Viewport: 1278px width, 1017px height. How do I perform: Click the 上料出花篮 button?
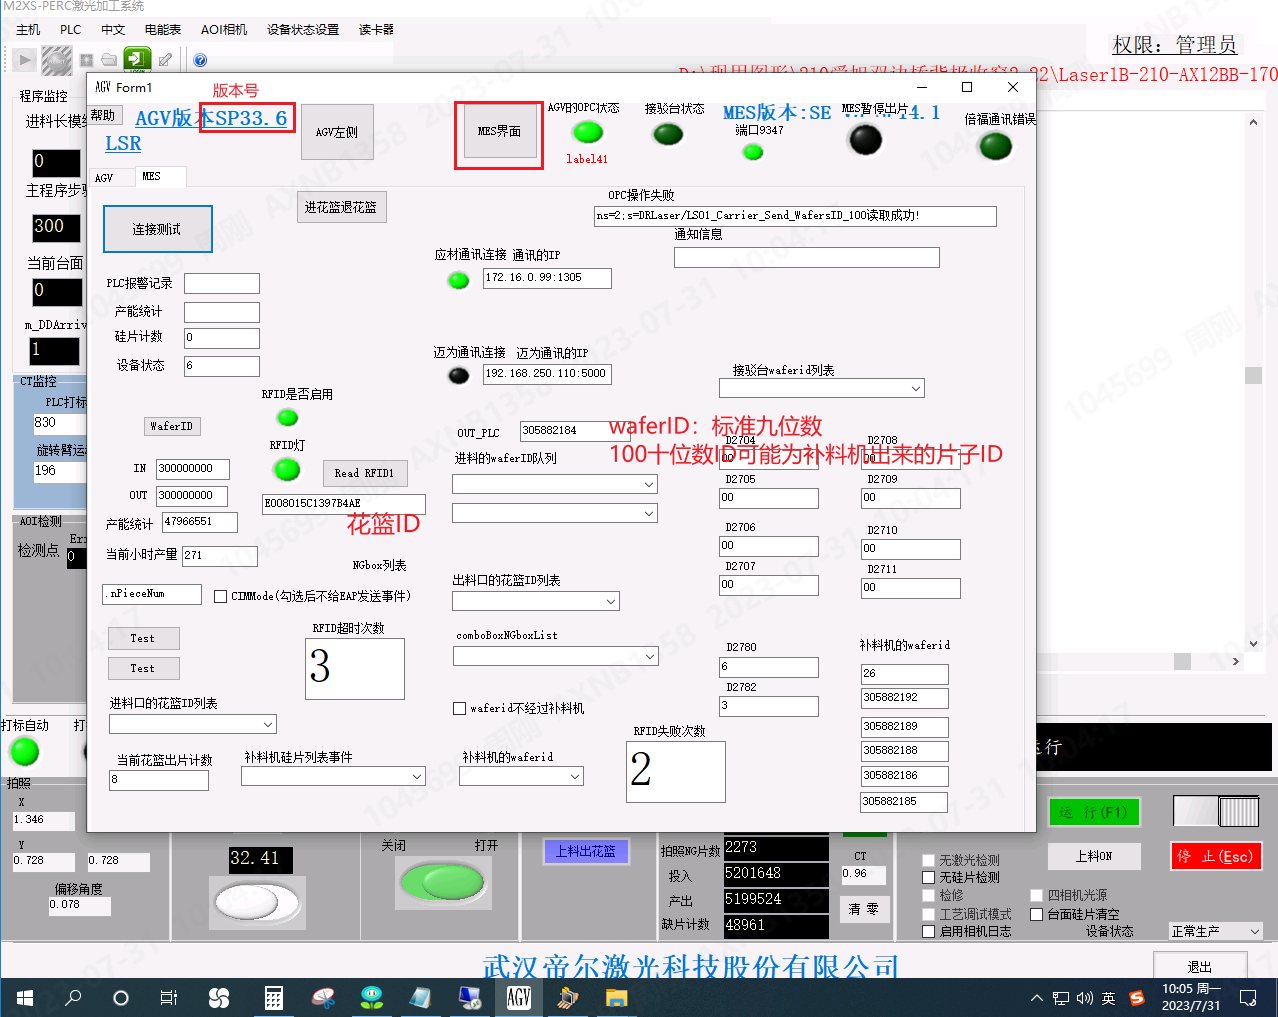[x=586, y=851]
